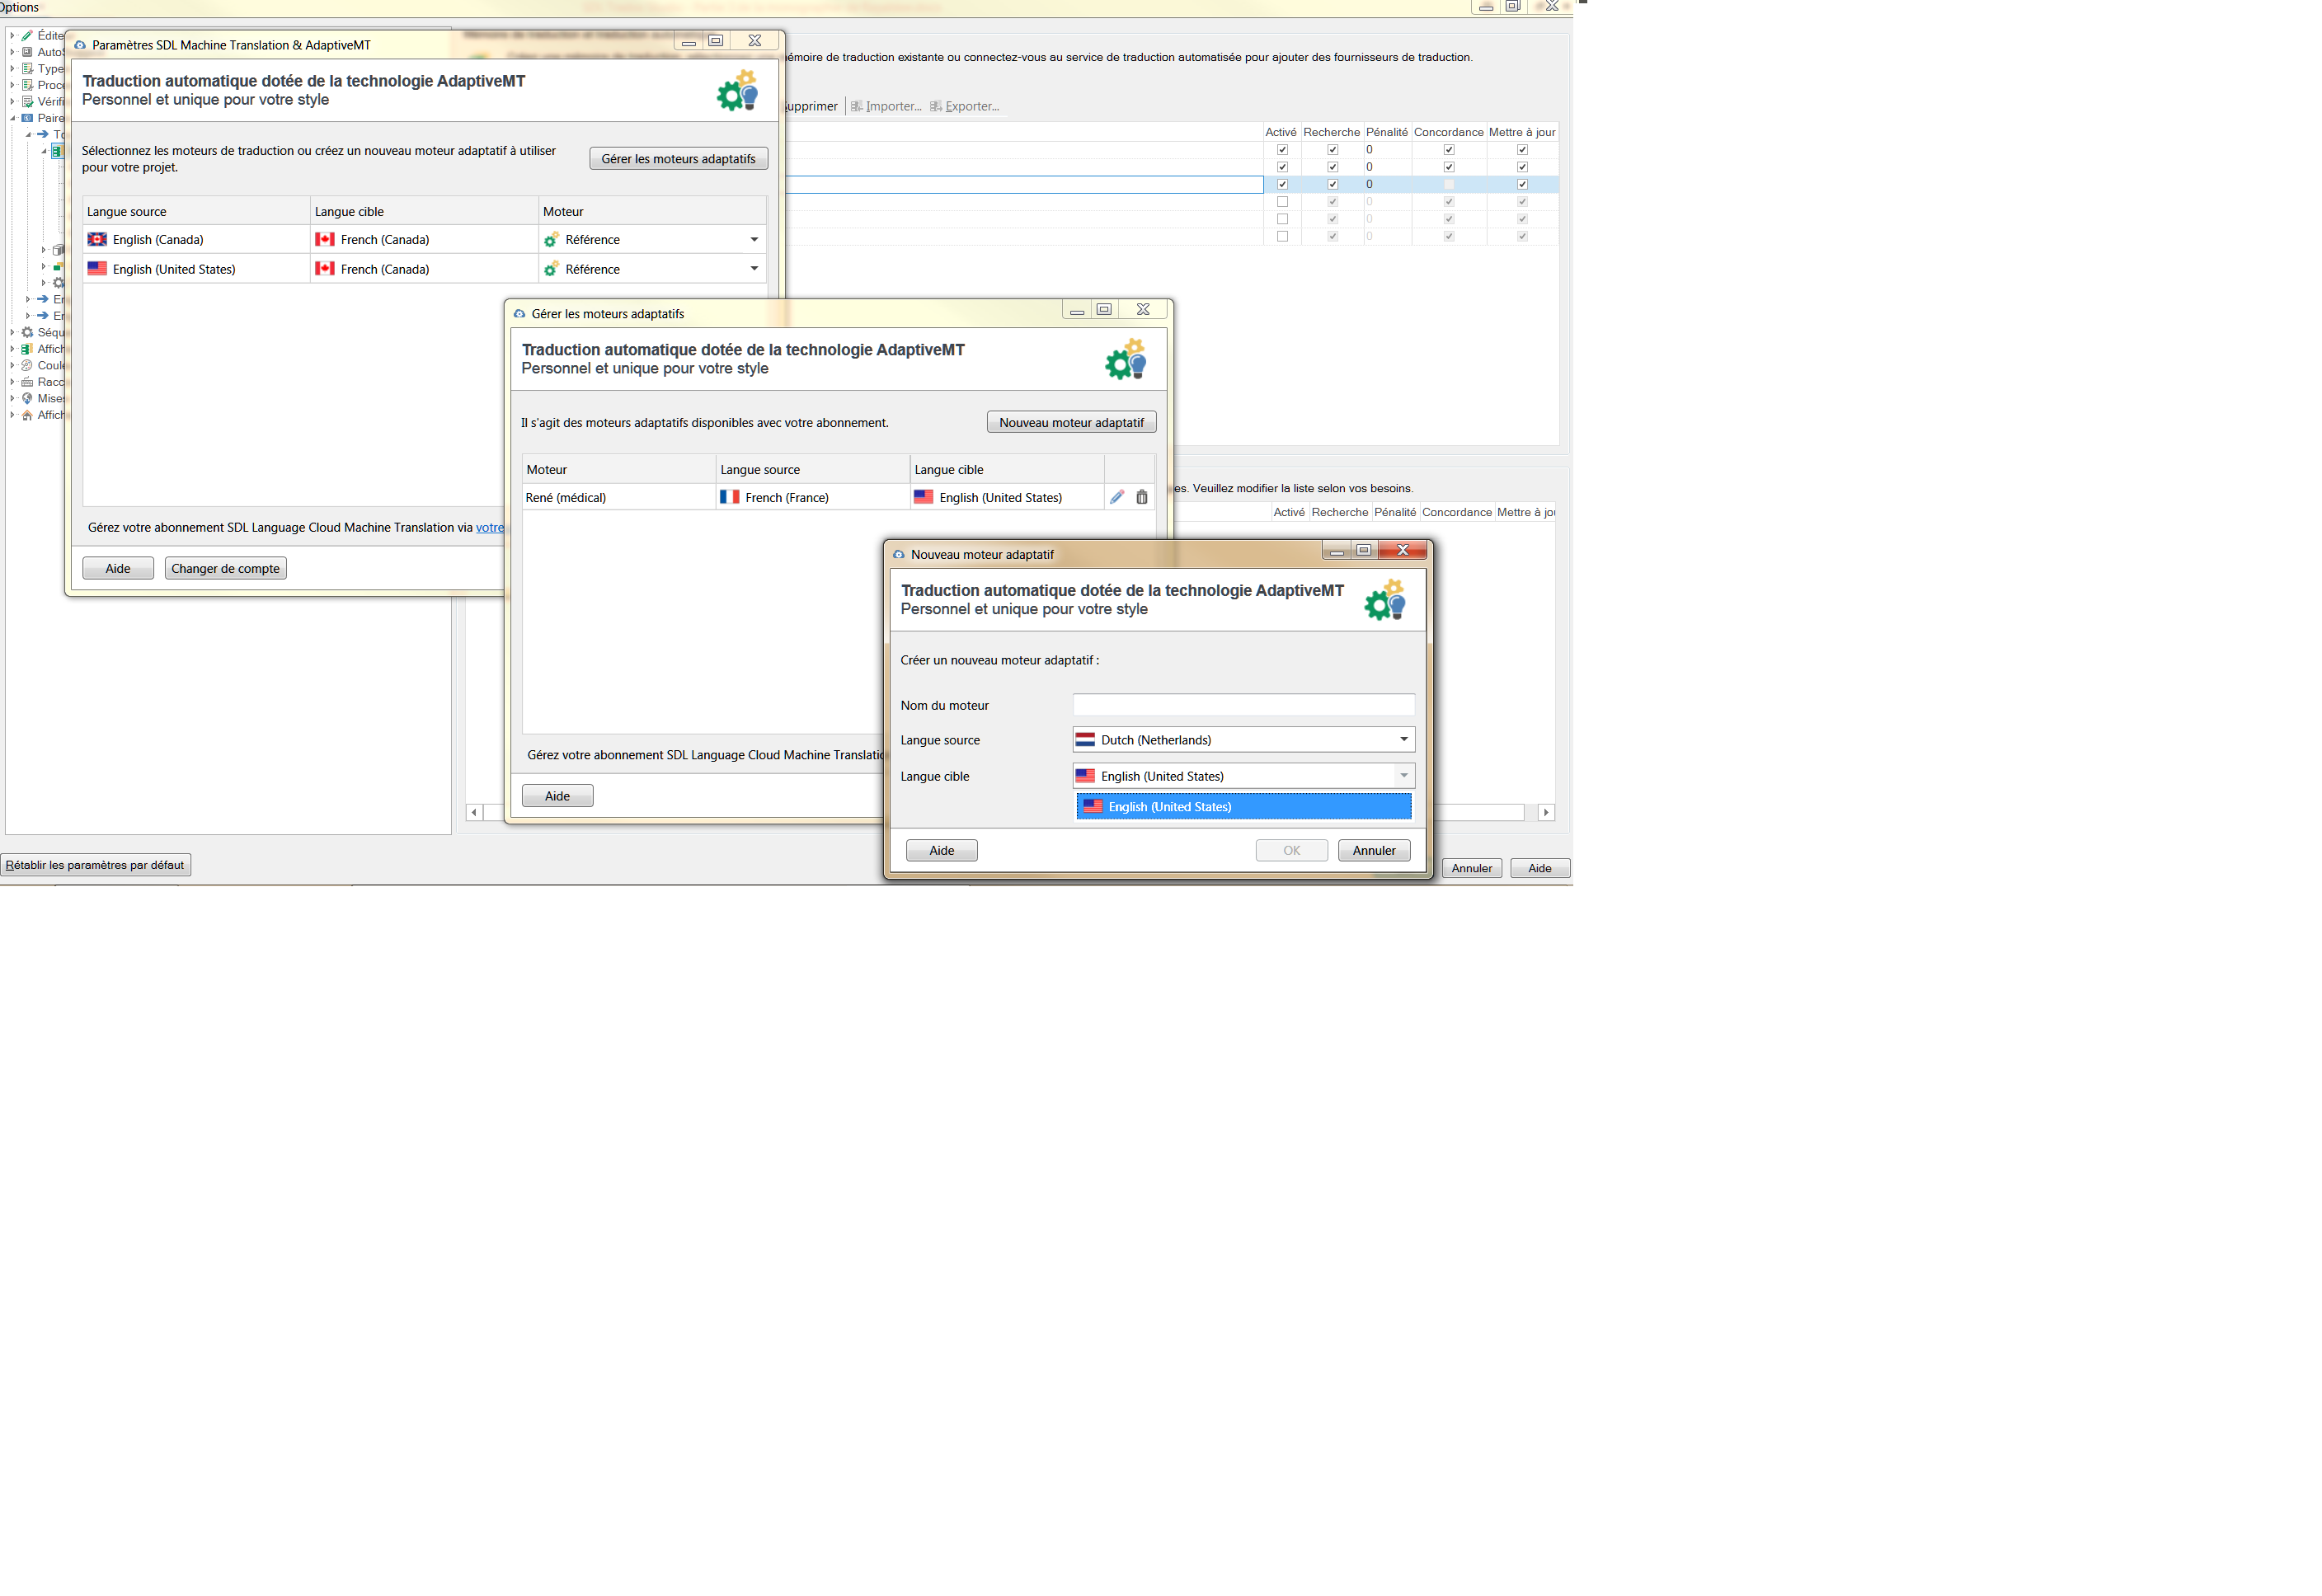Toggle the Mettre à jour checkbox in the highlighted row
Viewport: 2322px width, 1596px height.
click(1522, 184)
